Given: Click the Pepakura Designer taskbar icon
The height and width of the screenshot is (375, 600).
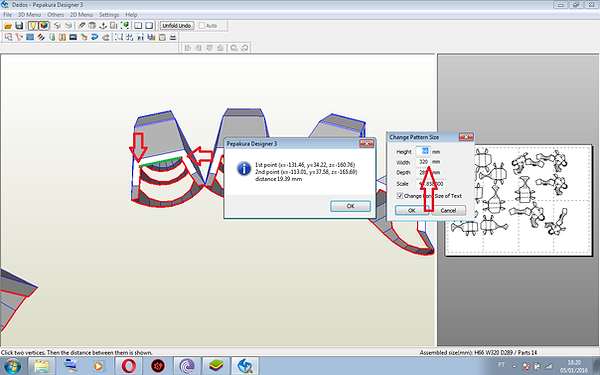Looking at the screenshot, I should coord(245,366).
